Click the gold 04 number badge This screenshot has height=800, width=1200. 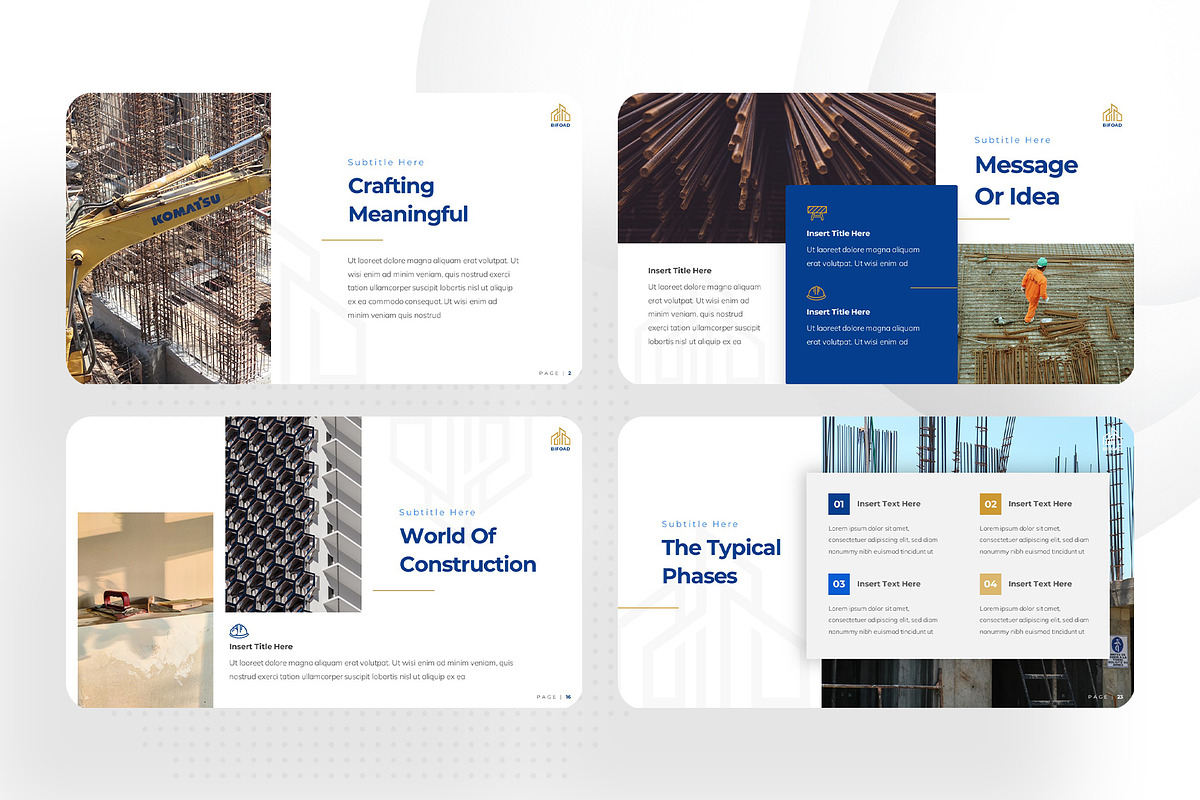click(990, 584)
